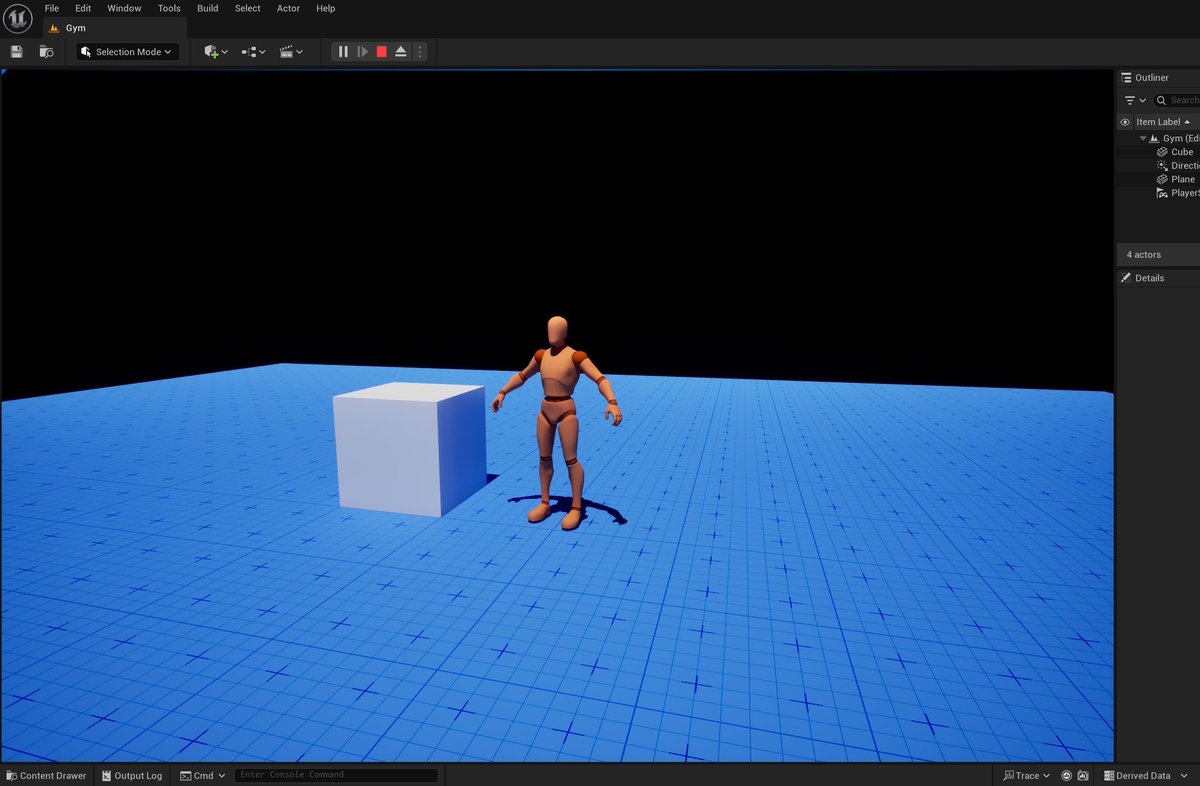This screenshot has width=1200, height=786.
Task: Open the Derived Data dropdown
Action: click(x=1143, y=775)
